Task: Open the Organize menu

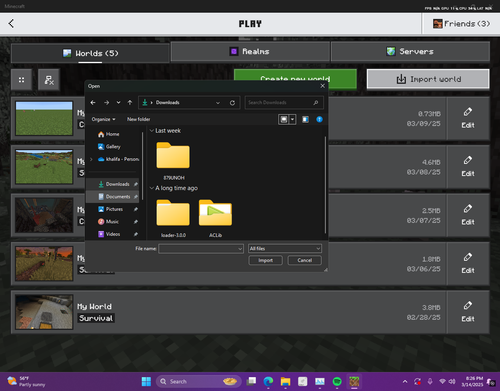Action: coord(103,119)
